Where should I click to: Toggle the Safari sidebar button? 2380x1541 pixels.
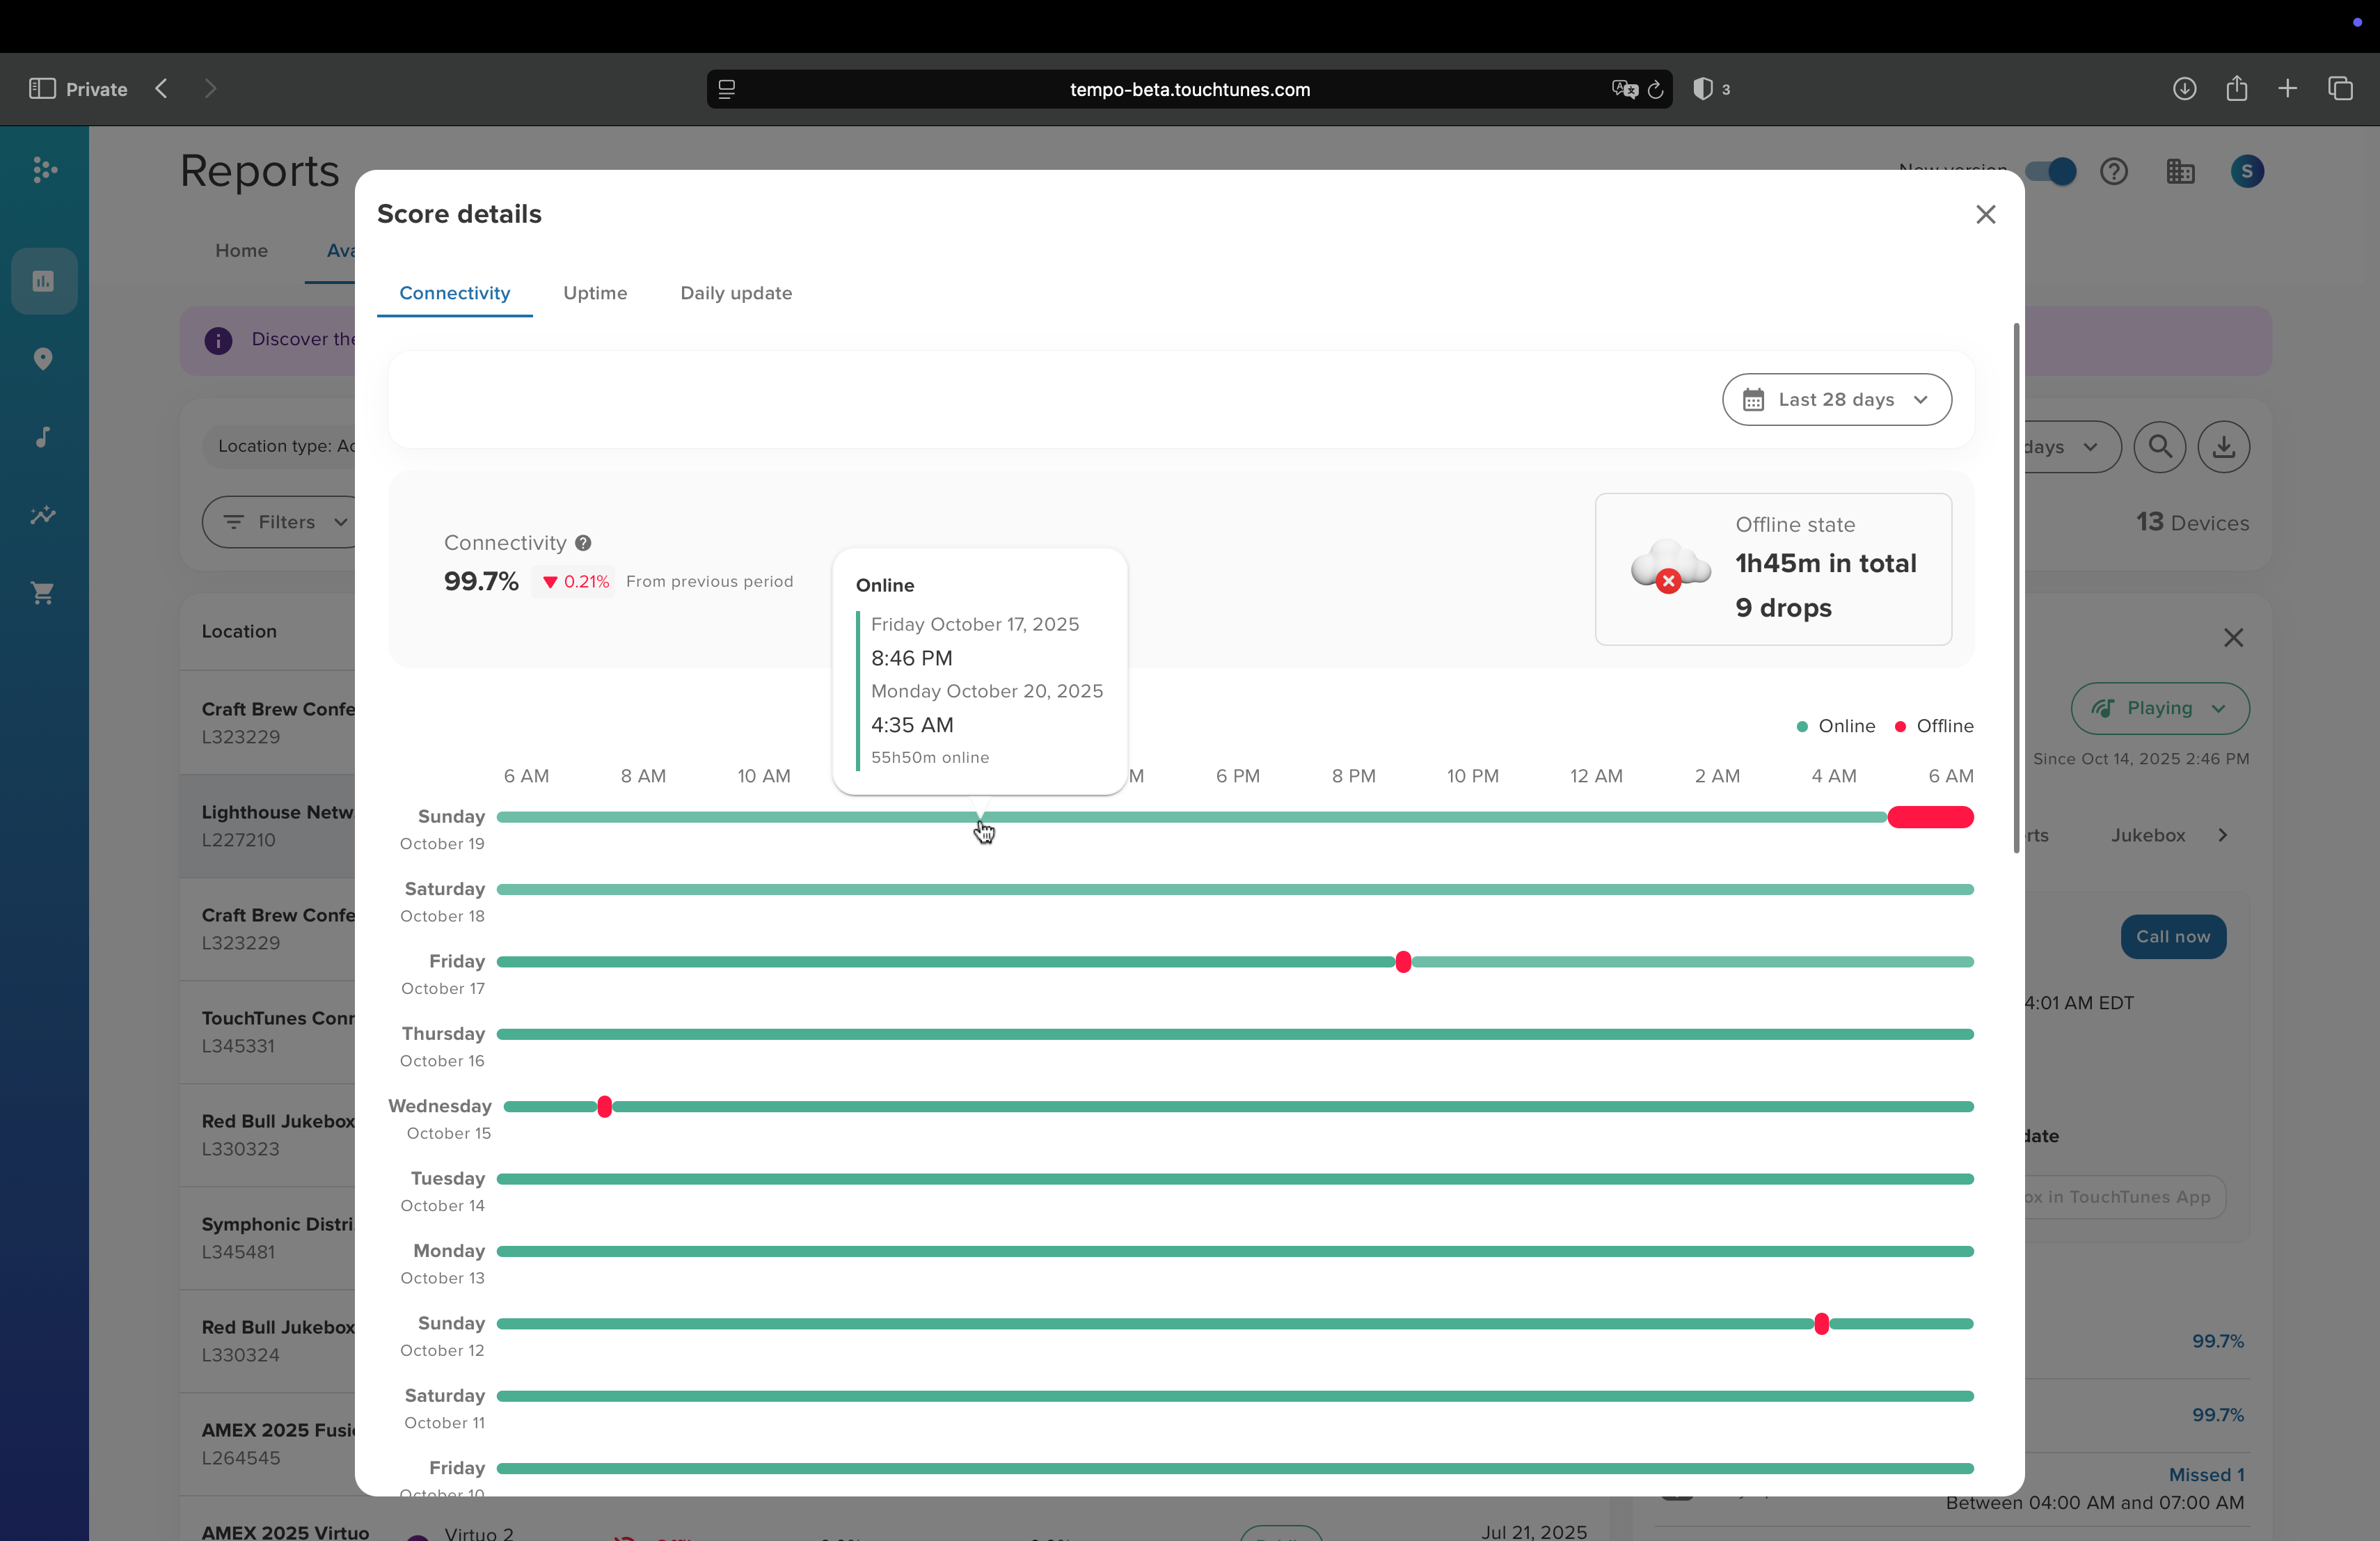click(42, 89)
